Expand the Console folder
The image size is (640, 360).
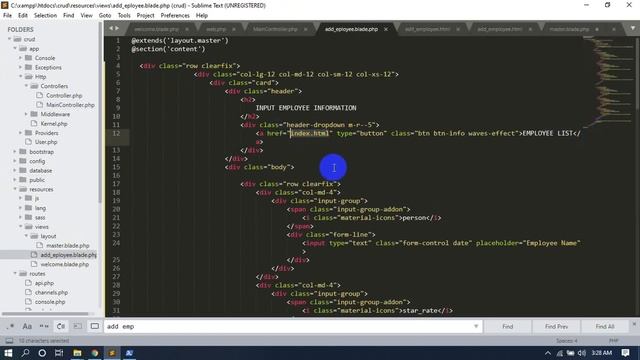(x=20, y=58)
